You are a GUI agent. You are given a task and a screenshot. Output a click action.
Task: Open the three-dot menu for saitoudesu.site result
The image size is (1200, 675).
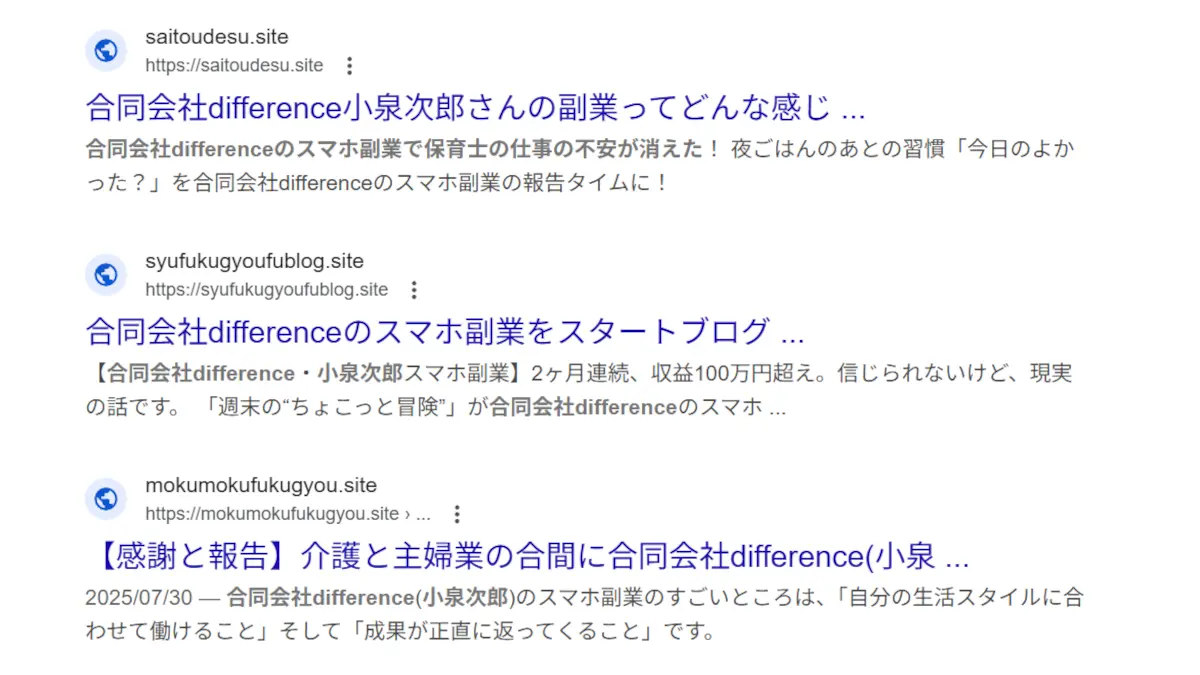[x=349, y=66]
